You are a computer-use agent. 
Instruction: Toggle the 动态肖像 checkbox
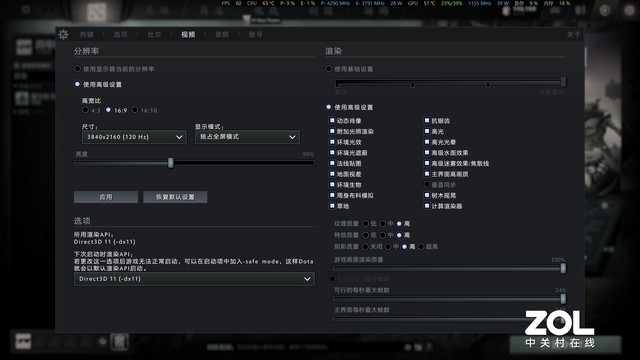coord(332,120)
